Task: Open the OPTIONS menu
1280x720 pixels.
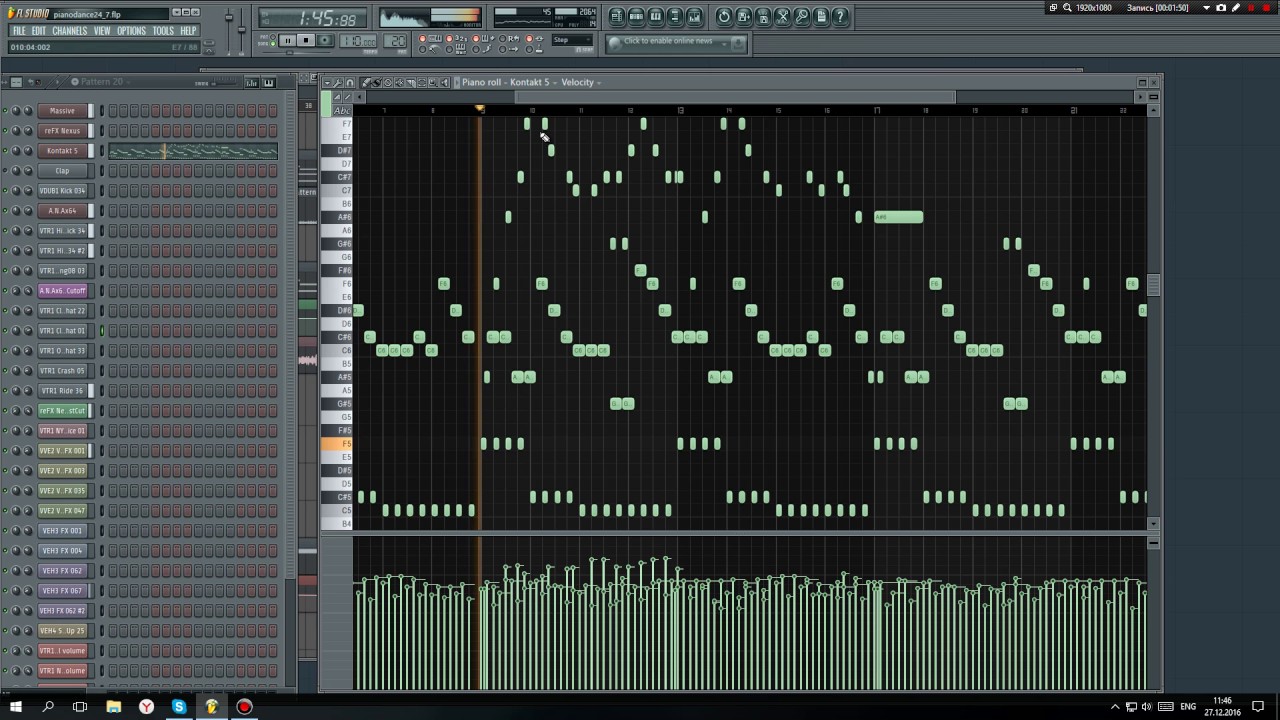Action: (x=131, y=31)
